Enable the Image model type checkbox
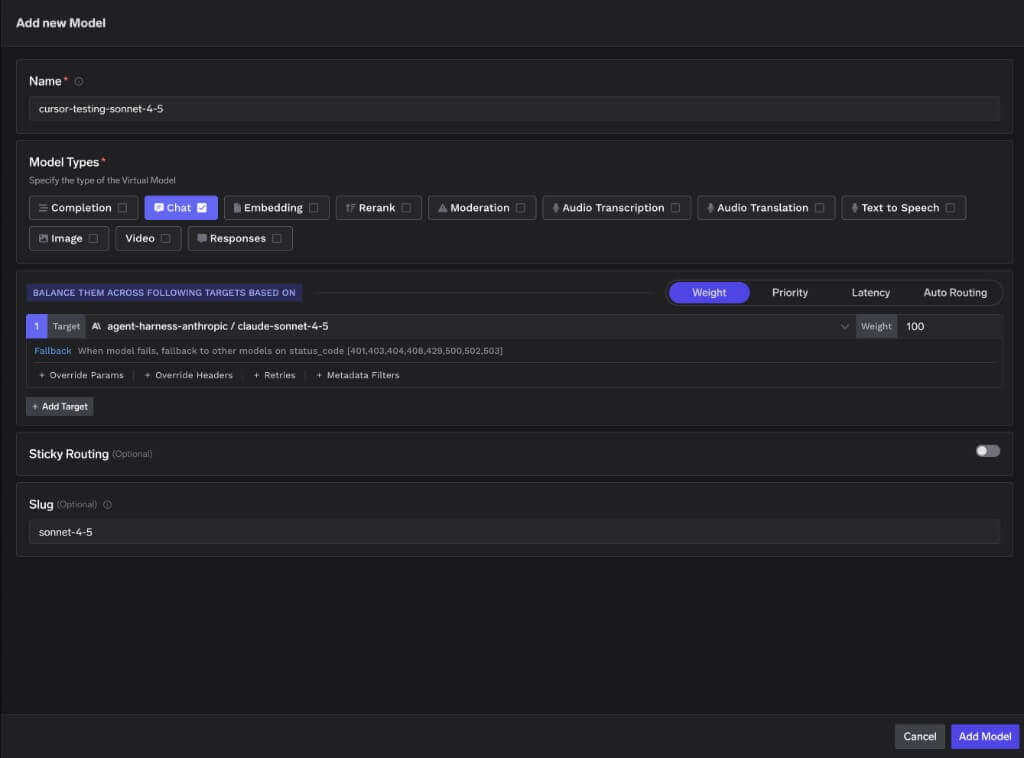 [x=93, y=238]
